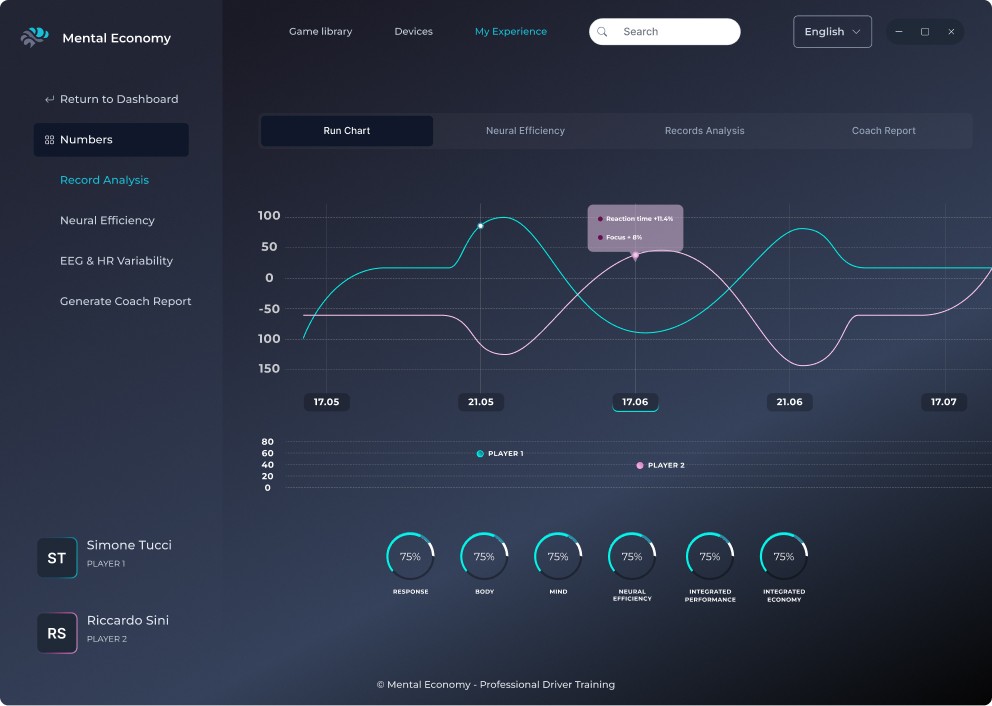The width and height of the screenshot is (992, 706).
Task: Open the My Experience menu
Action: pyautogui.click(x=511, y=32)
